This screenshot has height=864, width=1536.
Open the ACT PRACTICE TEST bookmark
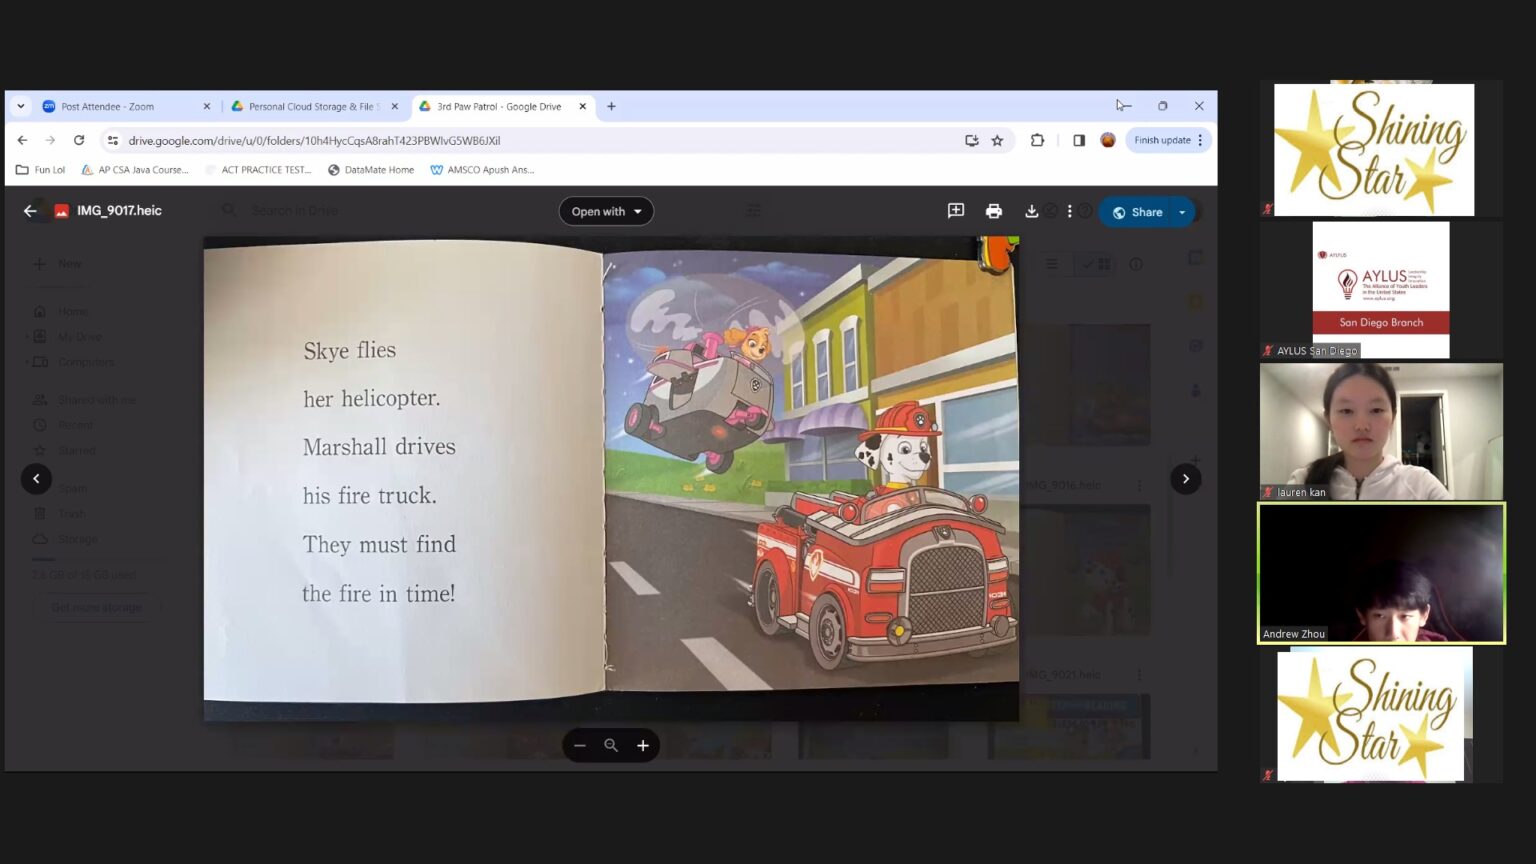point(258,170)
